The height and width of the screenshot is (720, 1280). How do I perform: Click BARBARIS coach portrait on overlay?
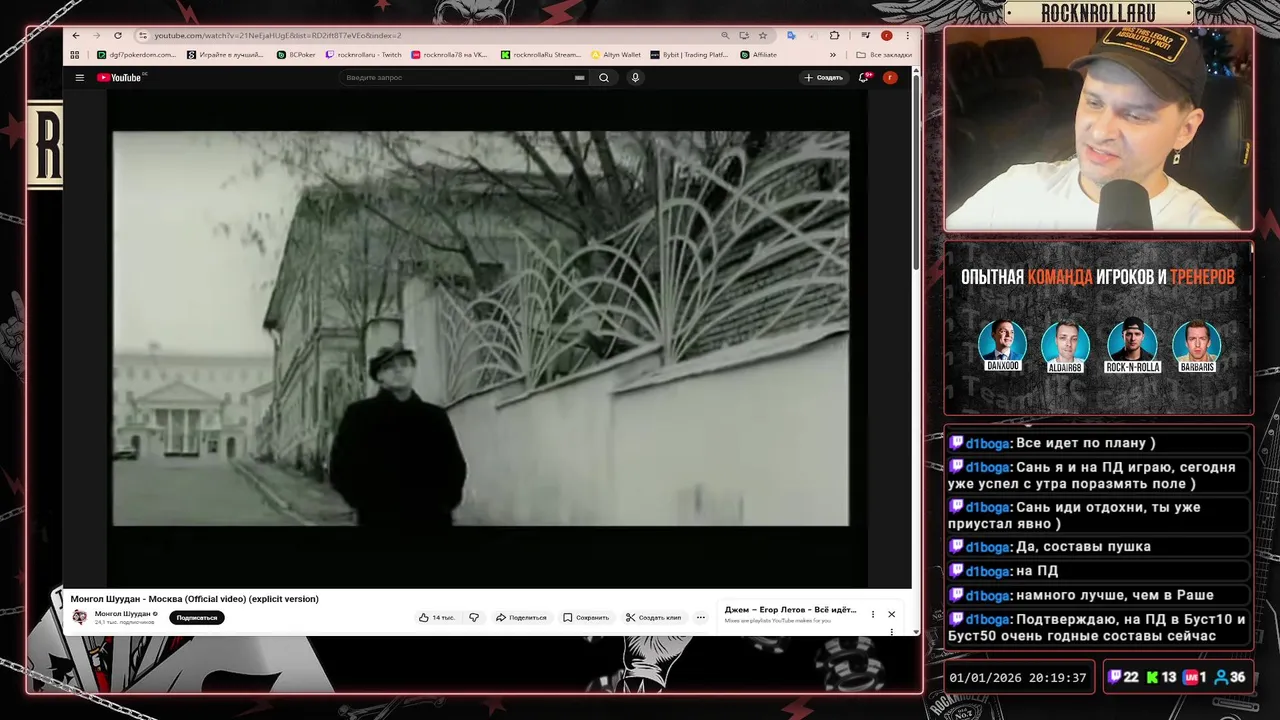tap(1196, 346)
